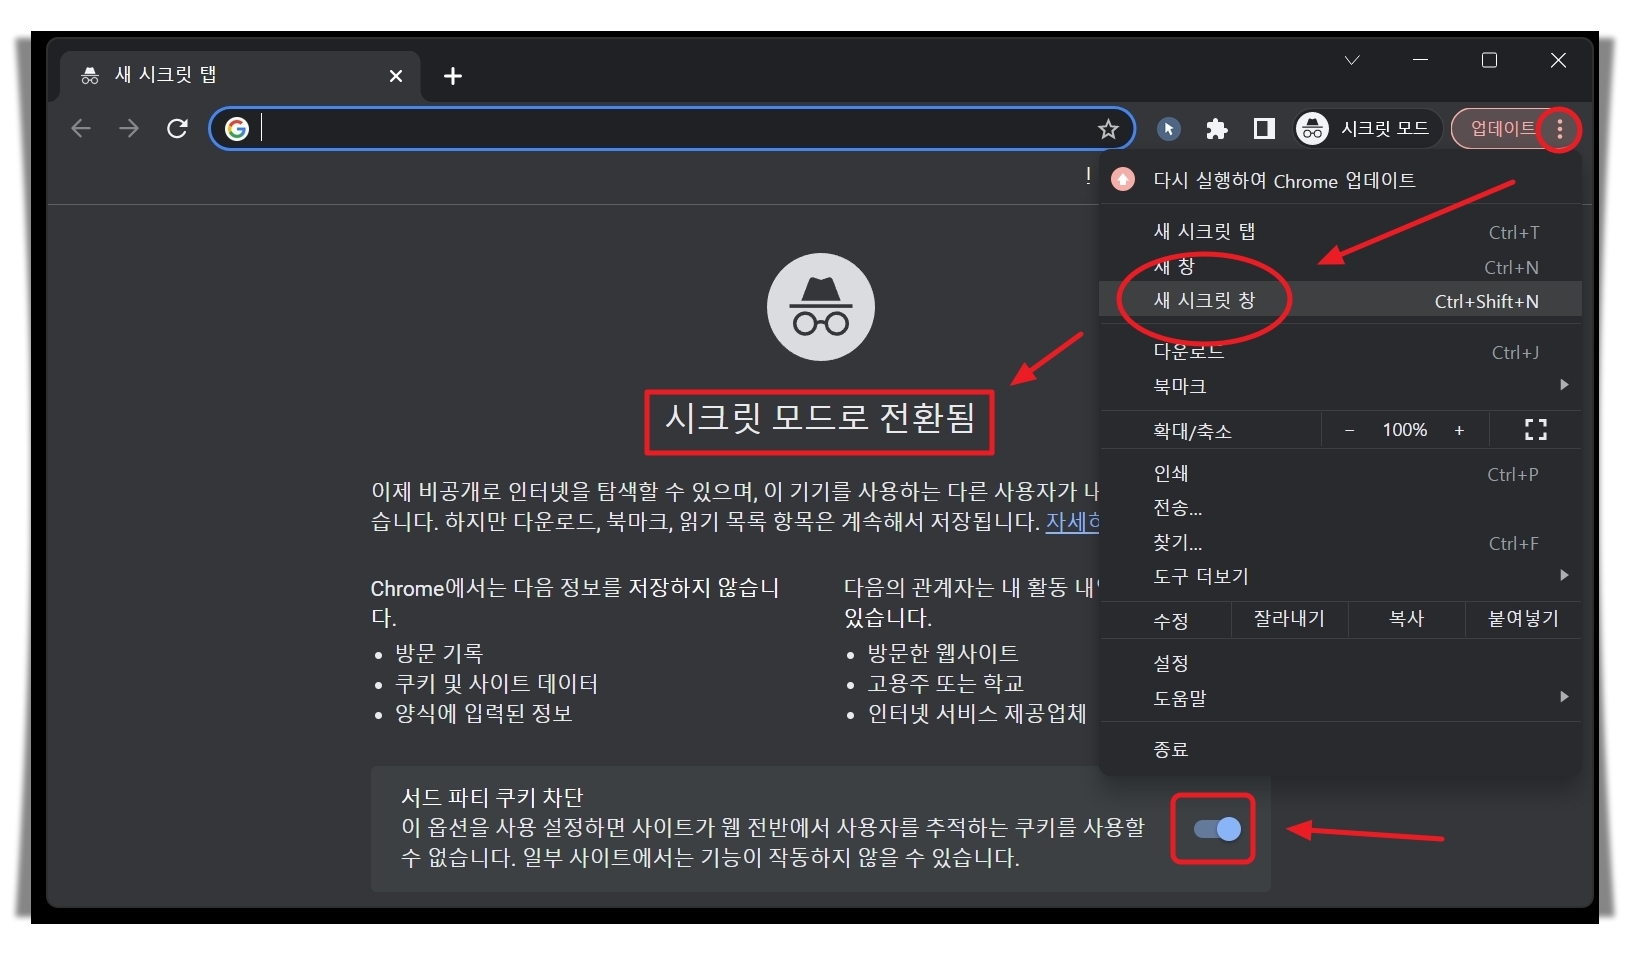Minimize the Chrome window
The image size is (1630, 955).
[1420, 60]
